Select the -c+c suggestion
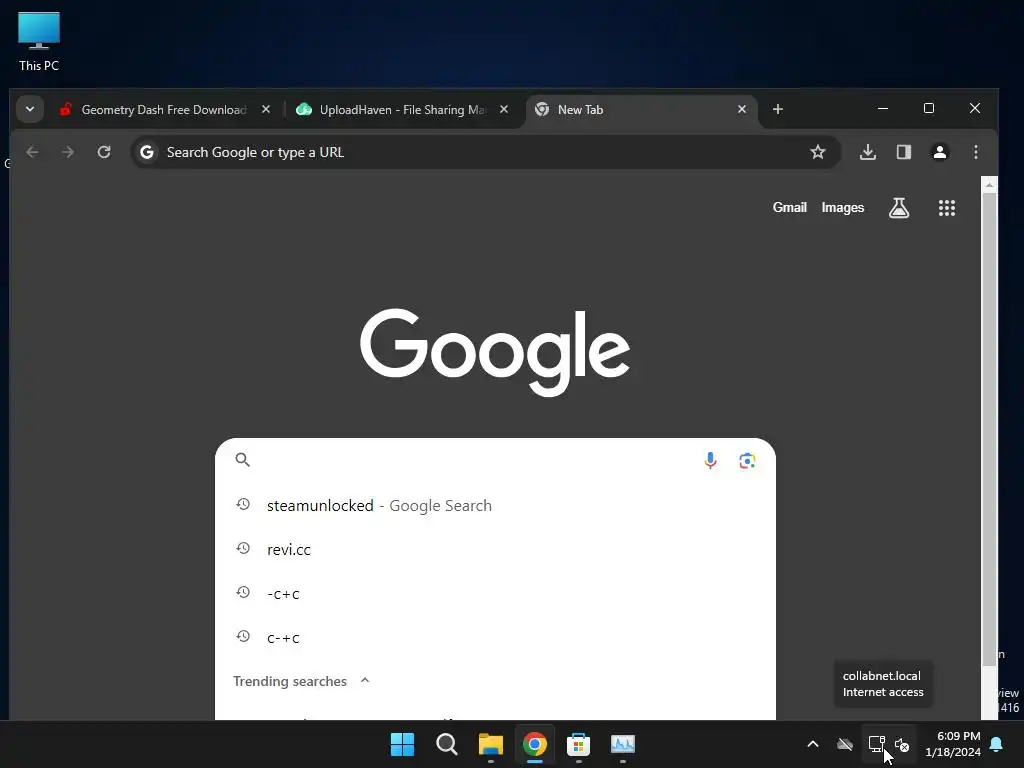Image resolution: width=1024 pixels, height=768 pixels. pos(495,594)
